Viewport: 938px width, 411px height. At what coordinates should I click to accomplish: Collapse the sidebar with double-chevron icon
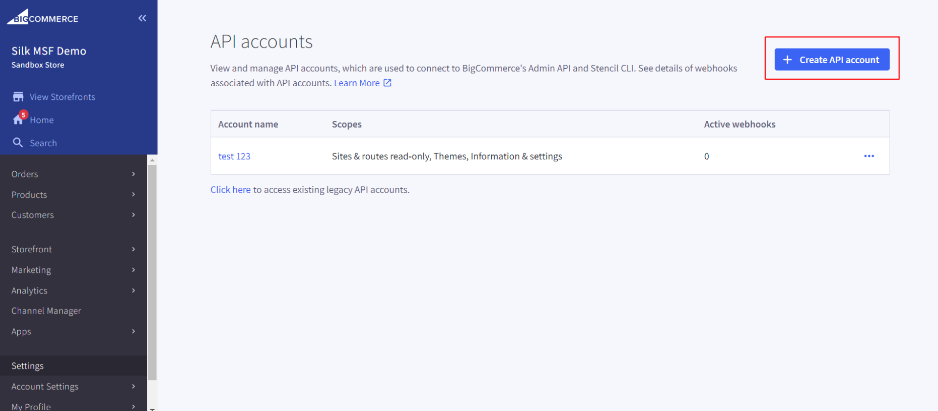tap(142, 19)
